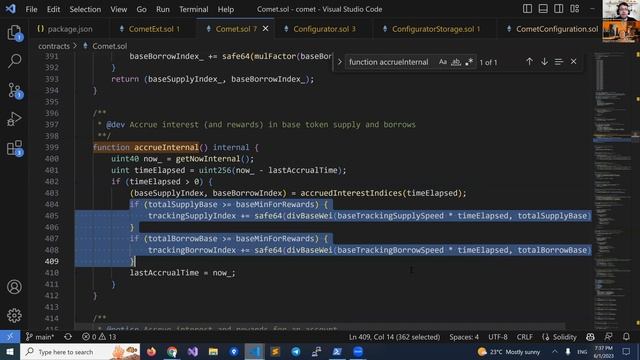Switch to the ConfiguratorStorage.sol tab

click(435, 29)
